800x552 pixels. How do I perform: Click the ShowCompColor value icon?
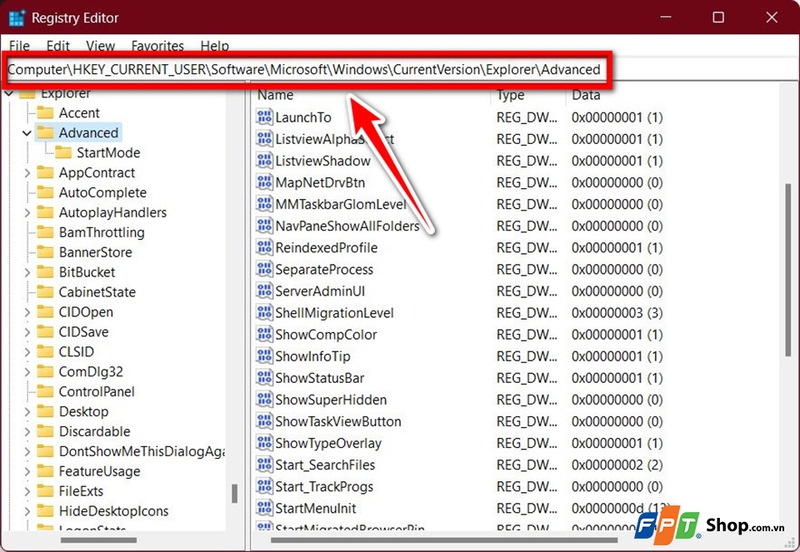pos(264,334)
